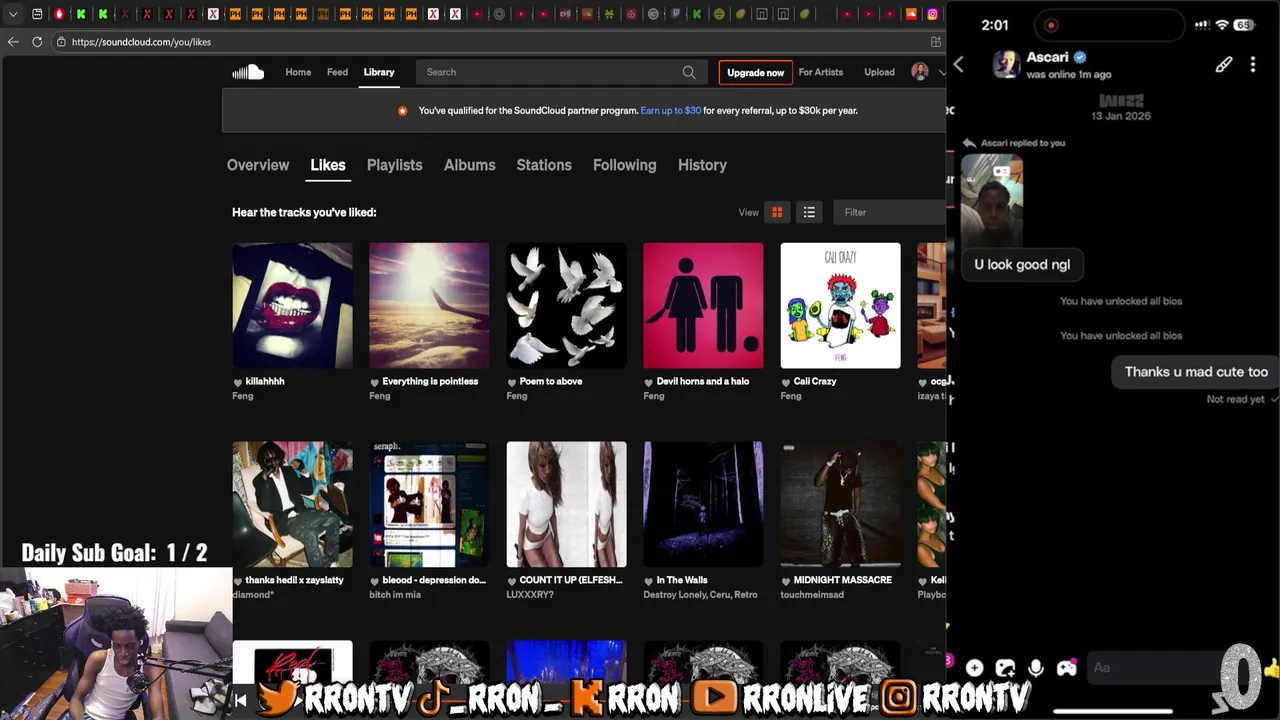Viewport: 1280px width, 720px height.
Task: Unlike MIDNIGHT MASSACRE with its heart
Action: tap(786, 581)
